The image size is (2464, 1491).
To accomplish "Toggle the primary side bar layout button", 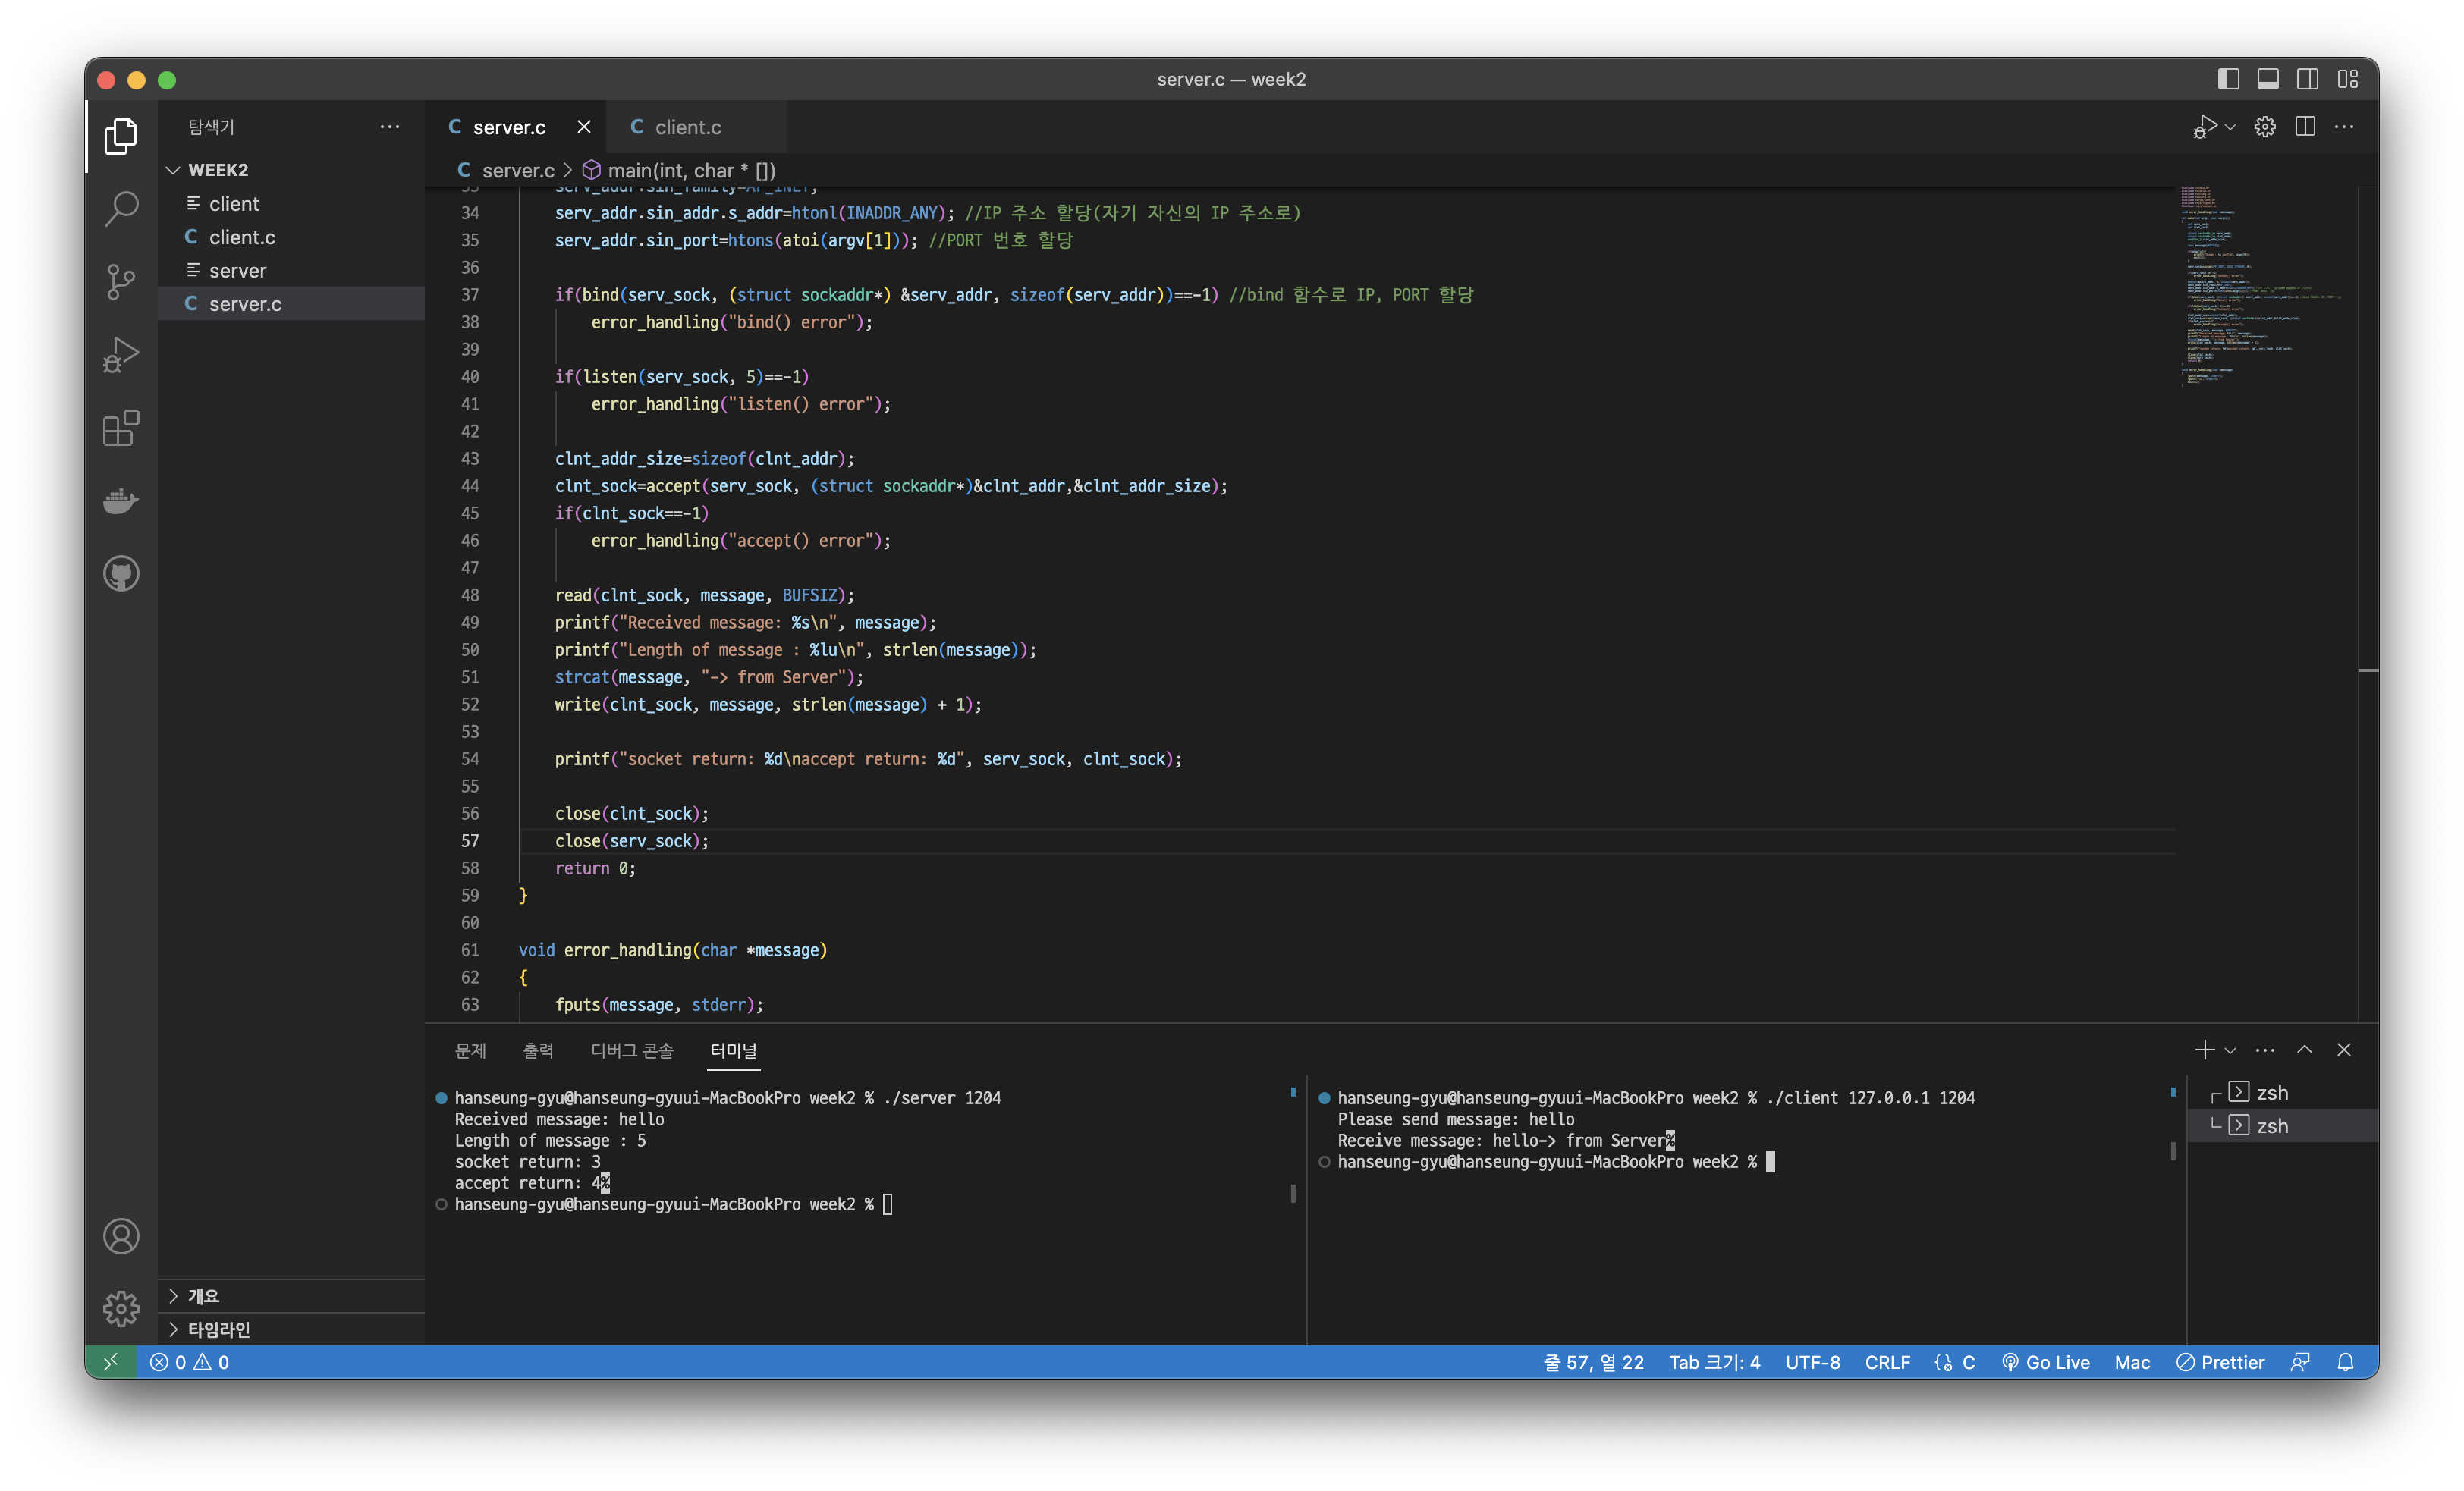I will tap(2228, 79).
